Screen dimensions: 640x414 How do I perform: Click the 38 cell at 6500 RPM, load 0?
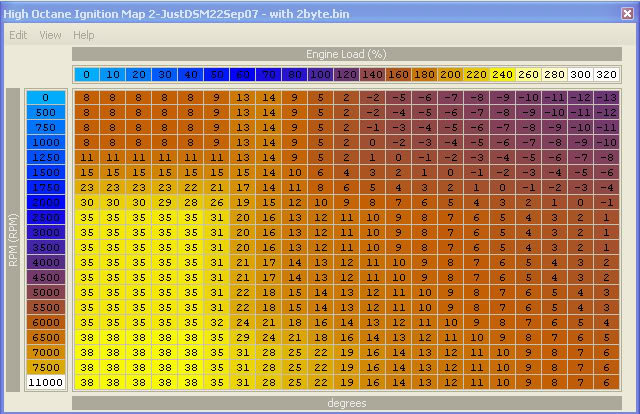click(87, 338)
